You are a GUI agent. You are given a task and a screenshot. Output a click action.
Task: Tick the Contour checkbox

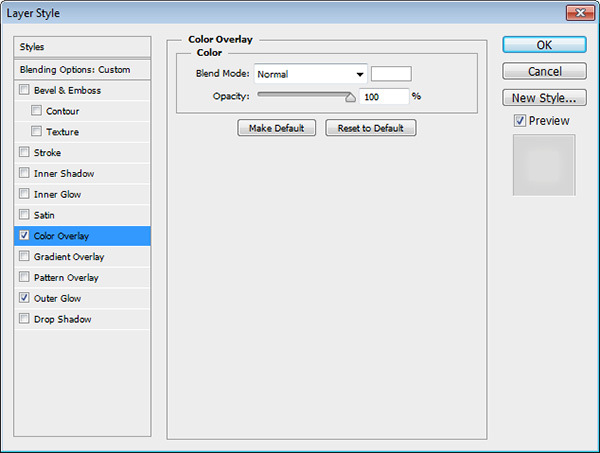(37, 111)
